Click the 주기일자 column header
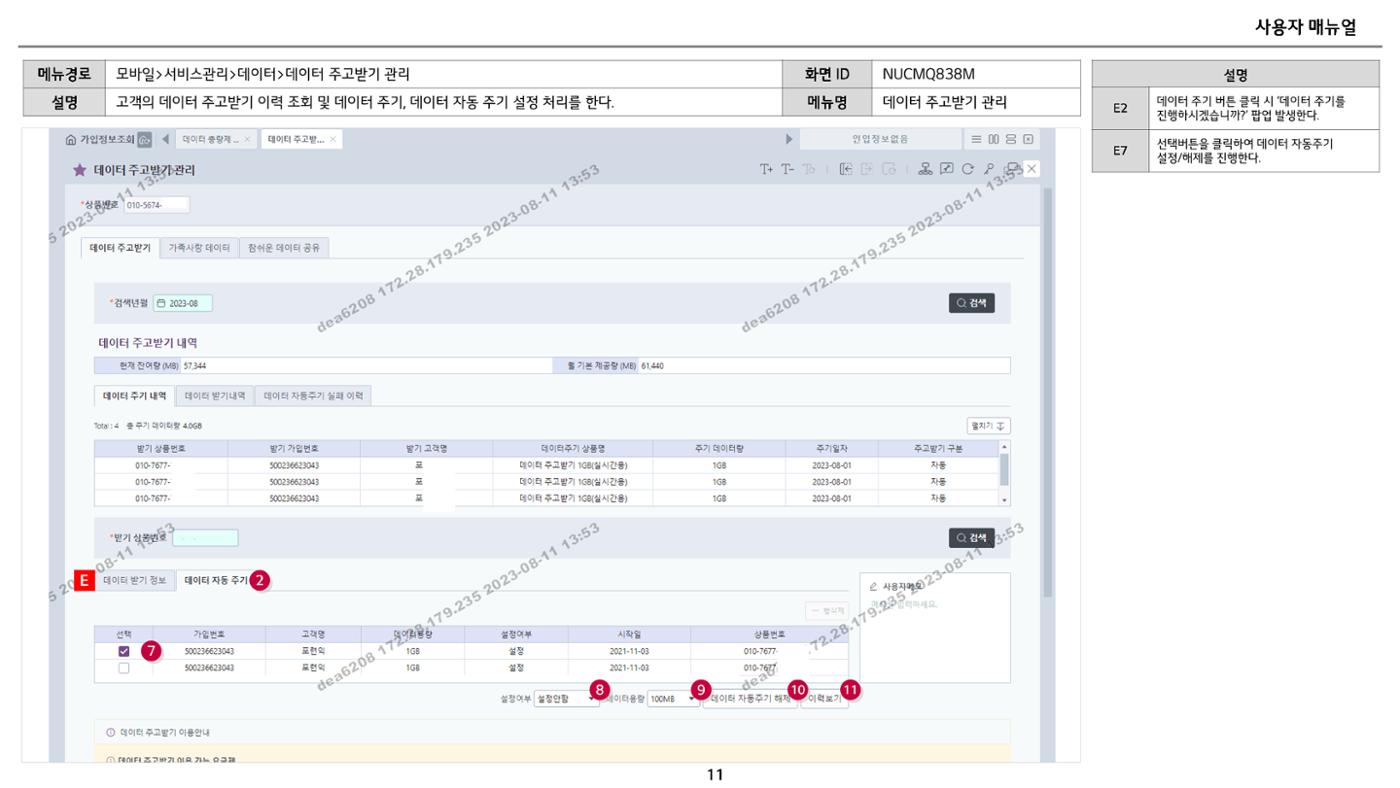 (x=832, y=449)
